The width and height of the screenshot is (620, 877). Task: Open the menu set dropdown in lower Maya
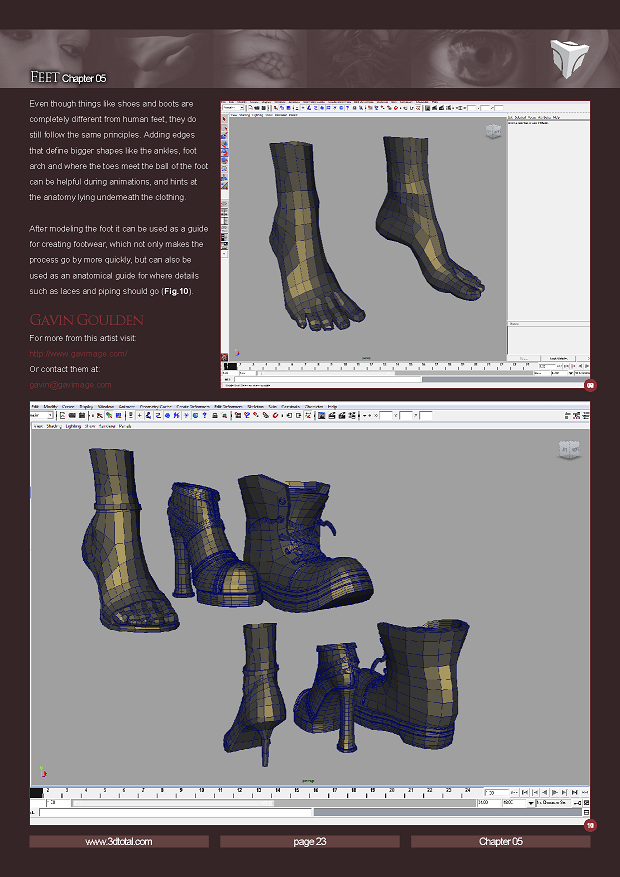(x=41, y=415)
